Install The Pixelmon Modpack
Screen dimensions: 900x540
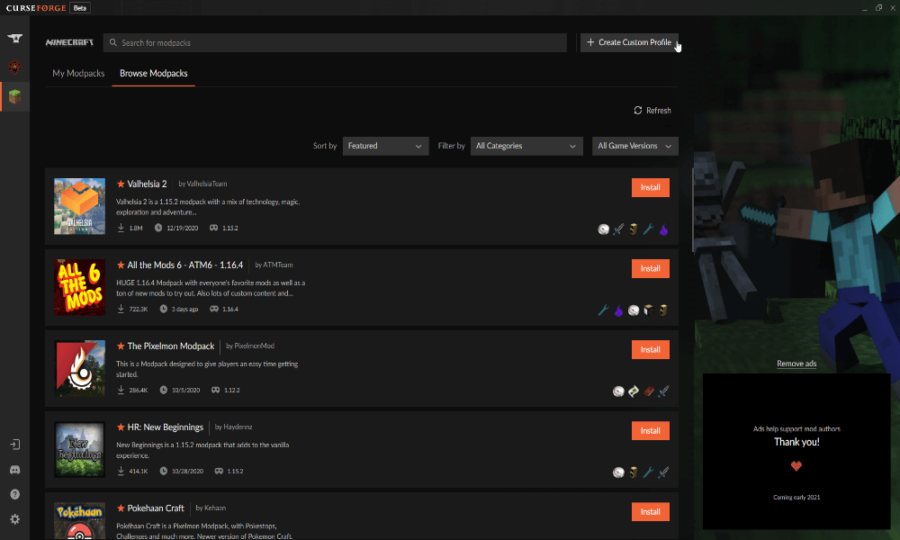click(x=650, y=349)
